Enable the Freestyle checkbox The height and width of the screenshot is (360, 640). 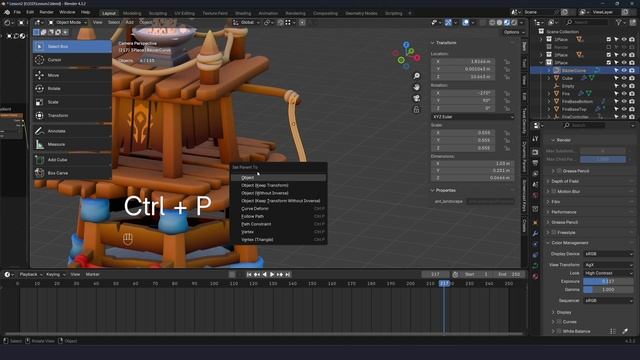pyautogui.click(x=554, y=233)
